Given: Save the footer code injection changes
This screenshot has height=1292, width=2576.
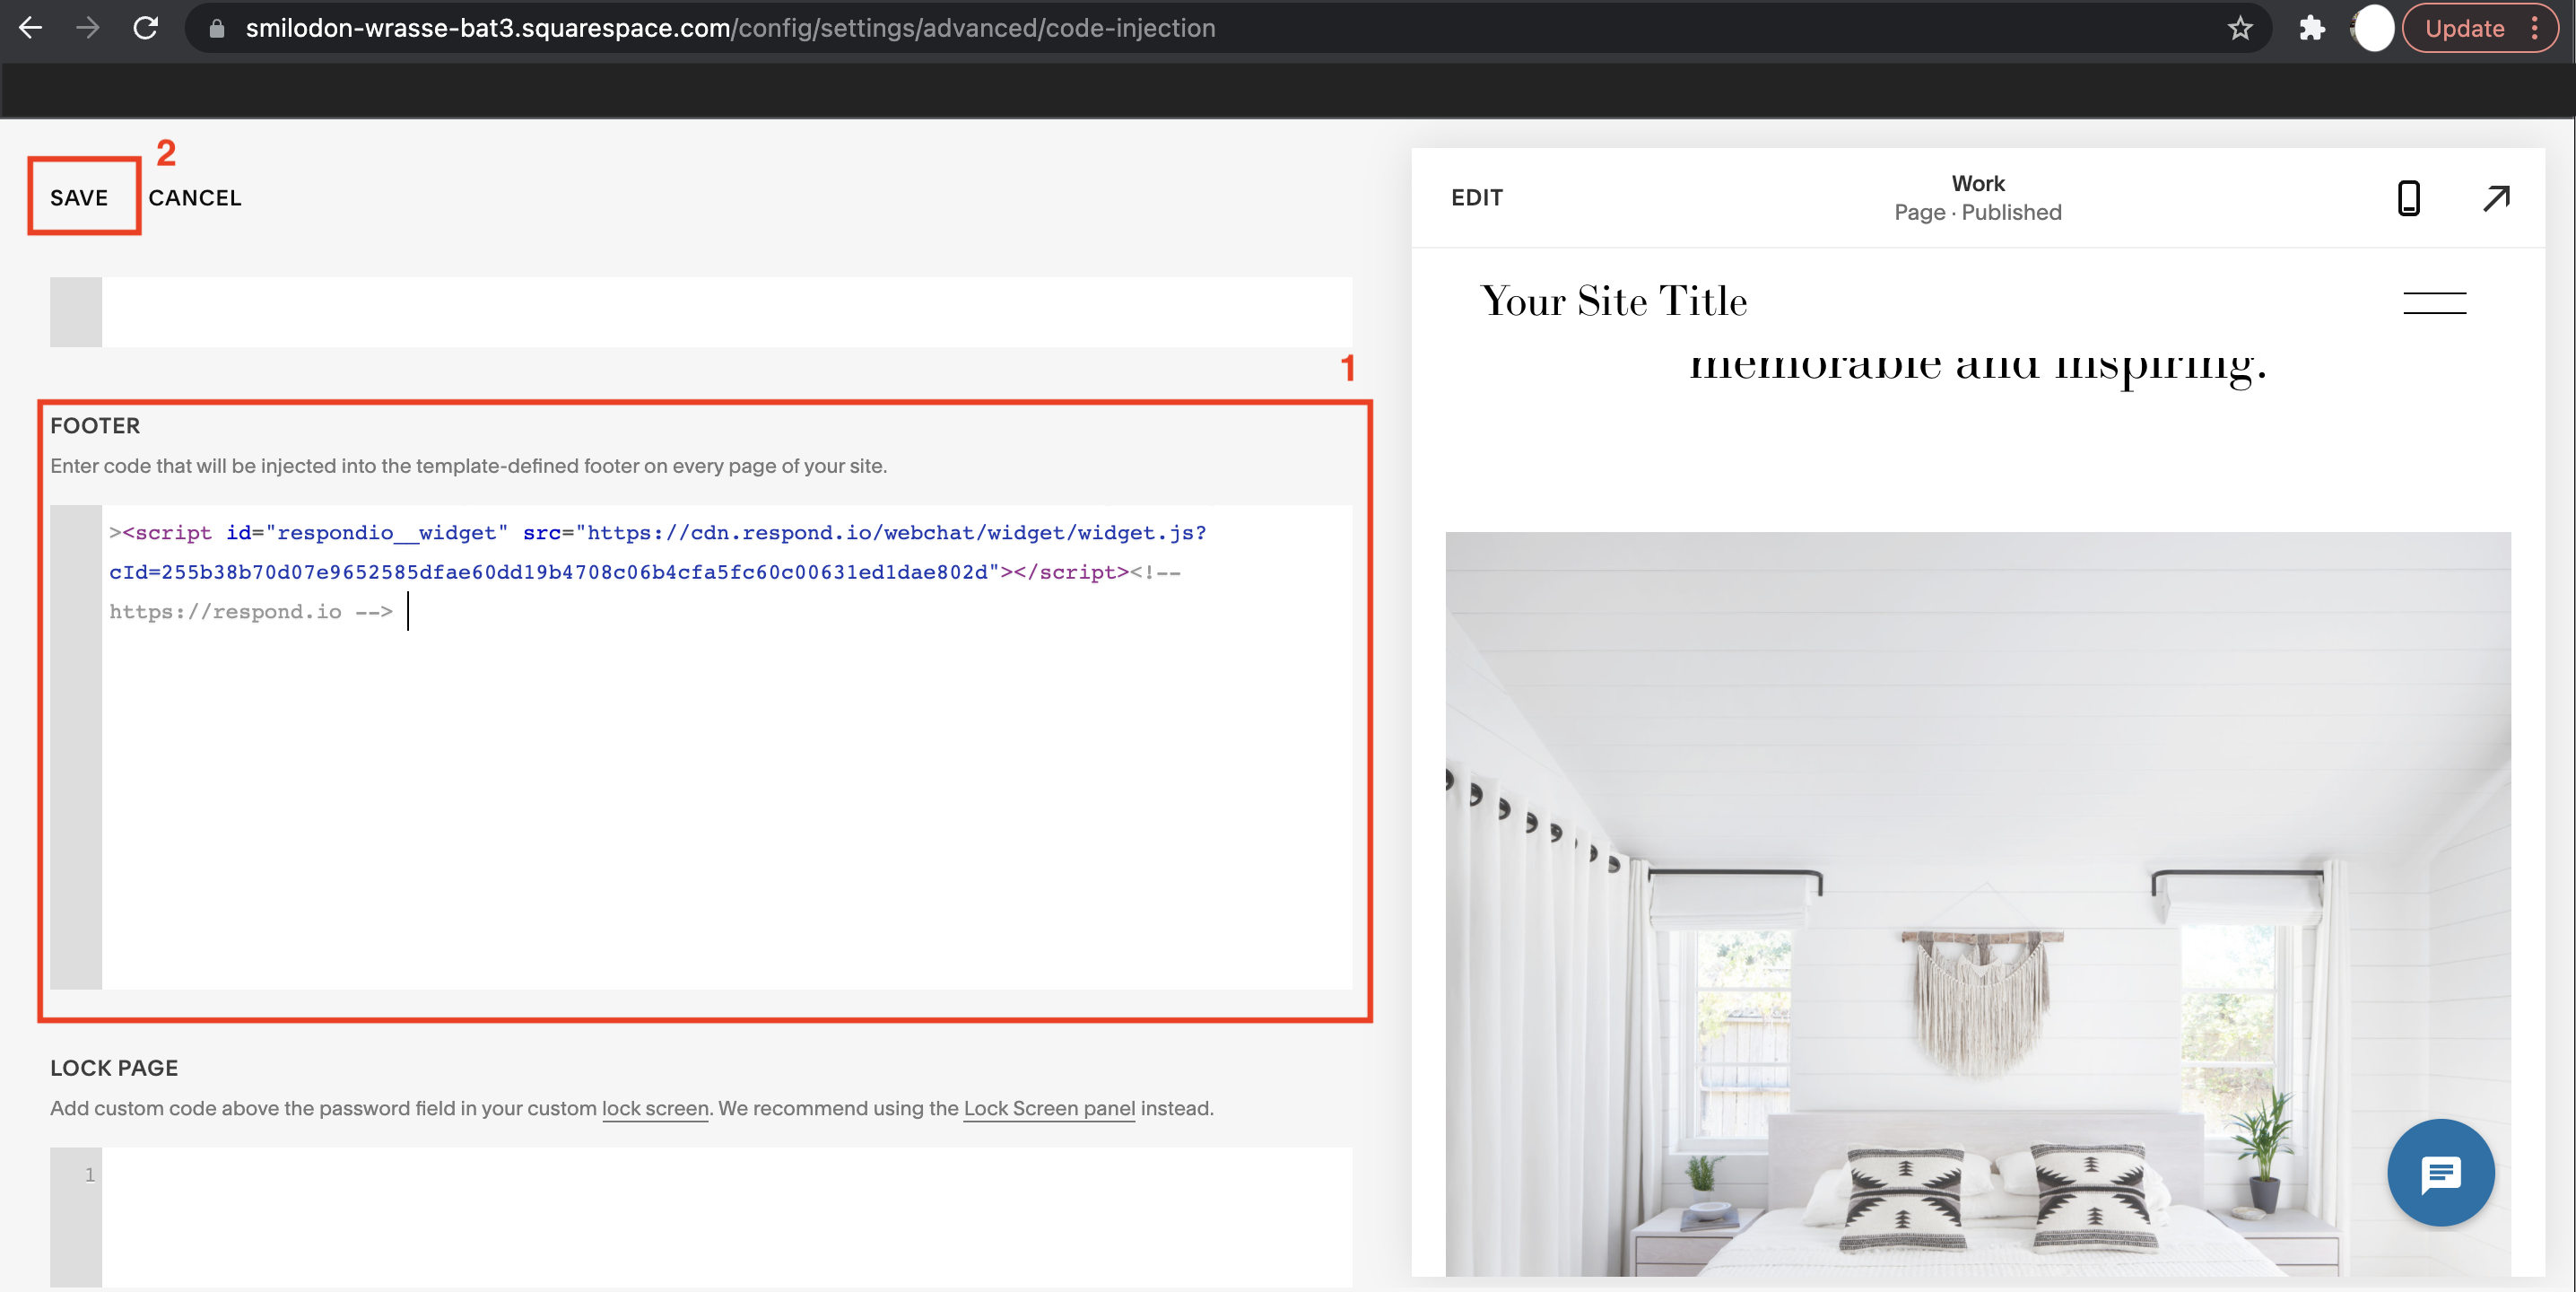Looking at the screenshot, I should tap(77, 197).
